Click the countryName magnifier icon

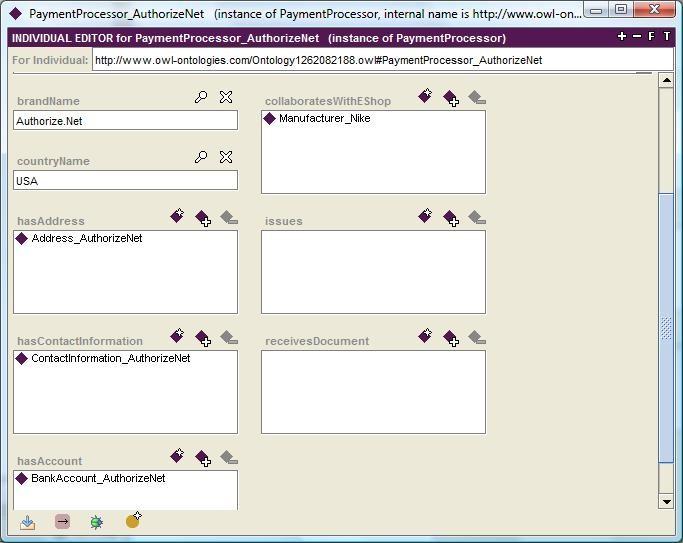click(x=201, y=157)
